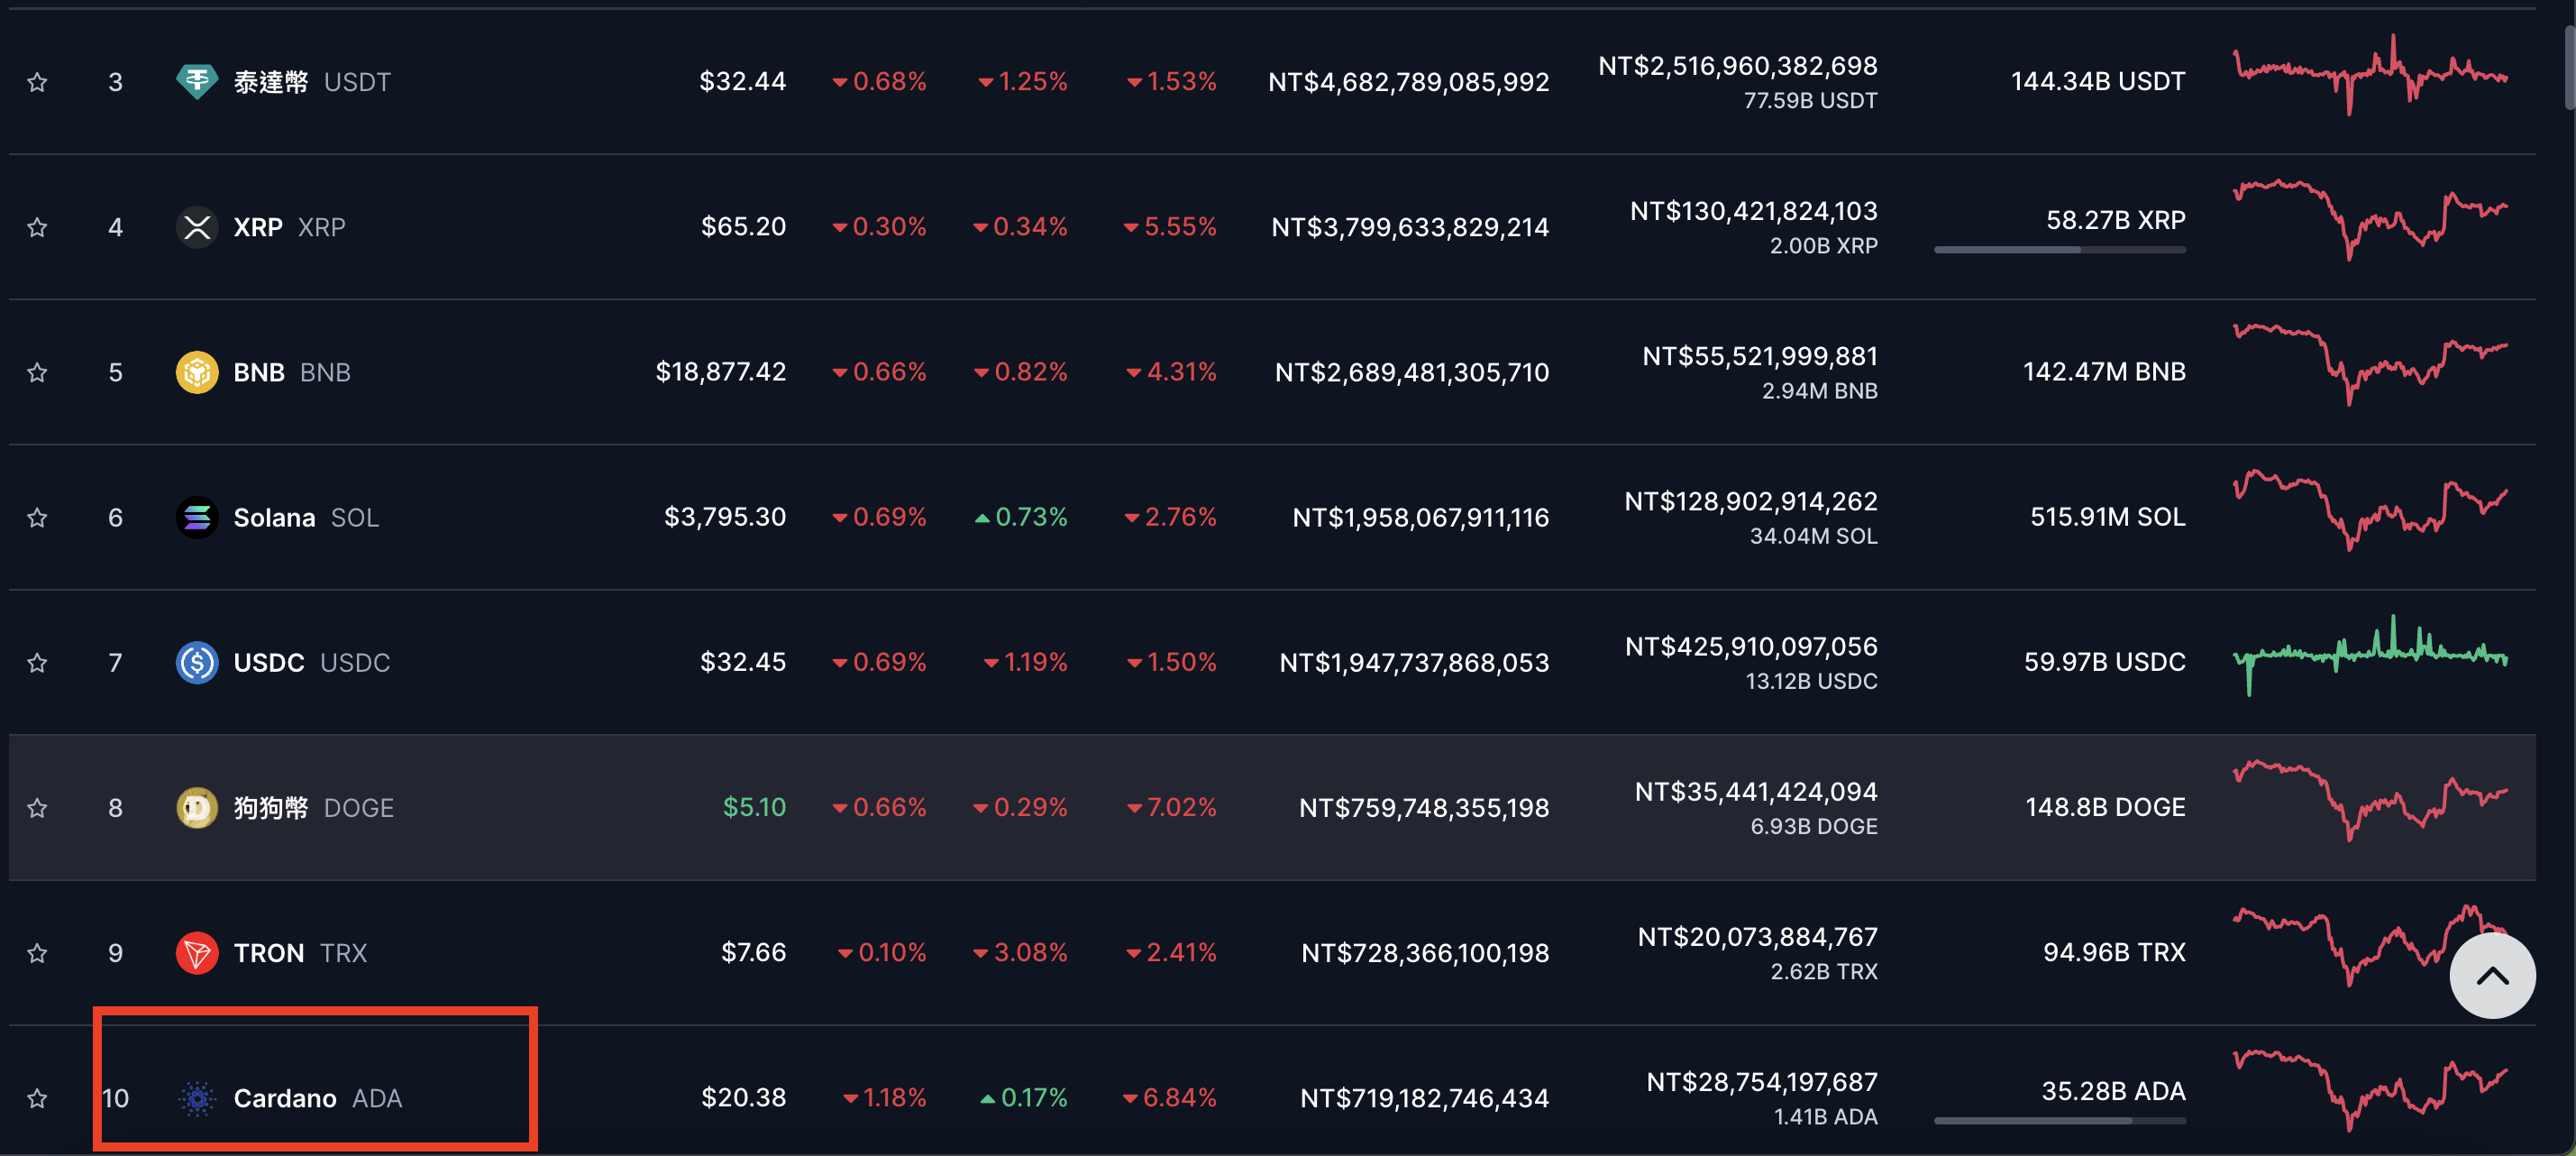The height and width of the screenshot is (1156, 2576).
Task: Open the BNB name link
Action: click(x=259, y=372)
